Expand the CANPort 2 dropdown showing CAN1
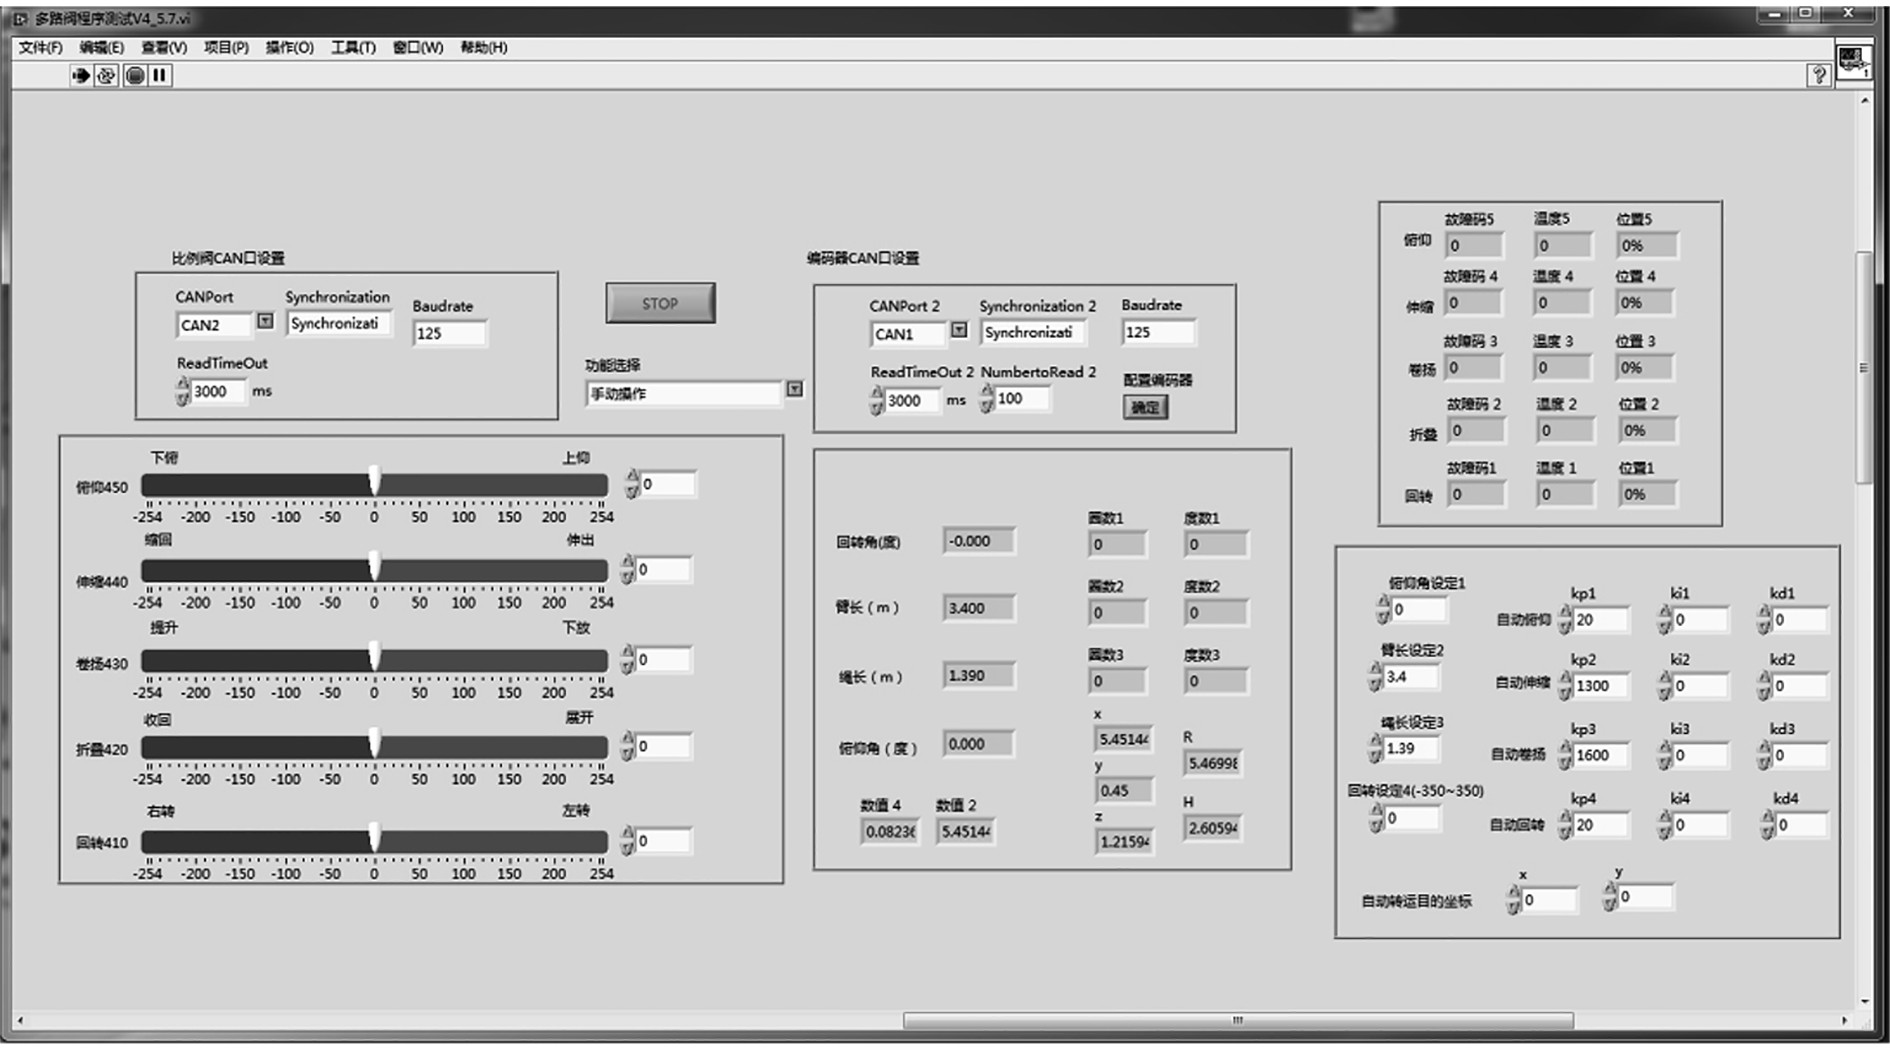1890x1050 pixels. 959,331
